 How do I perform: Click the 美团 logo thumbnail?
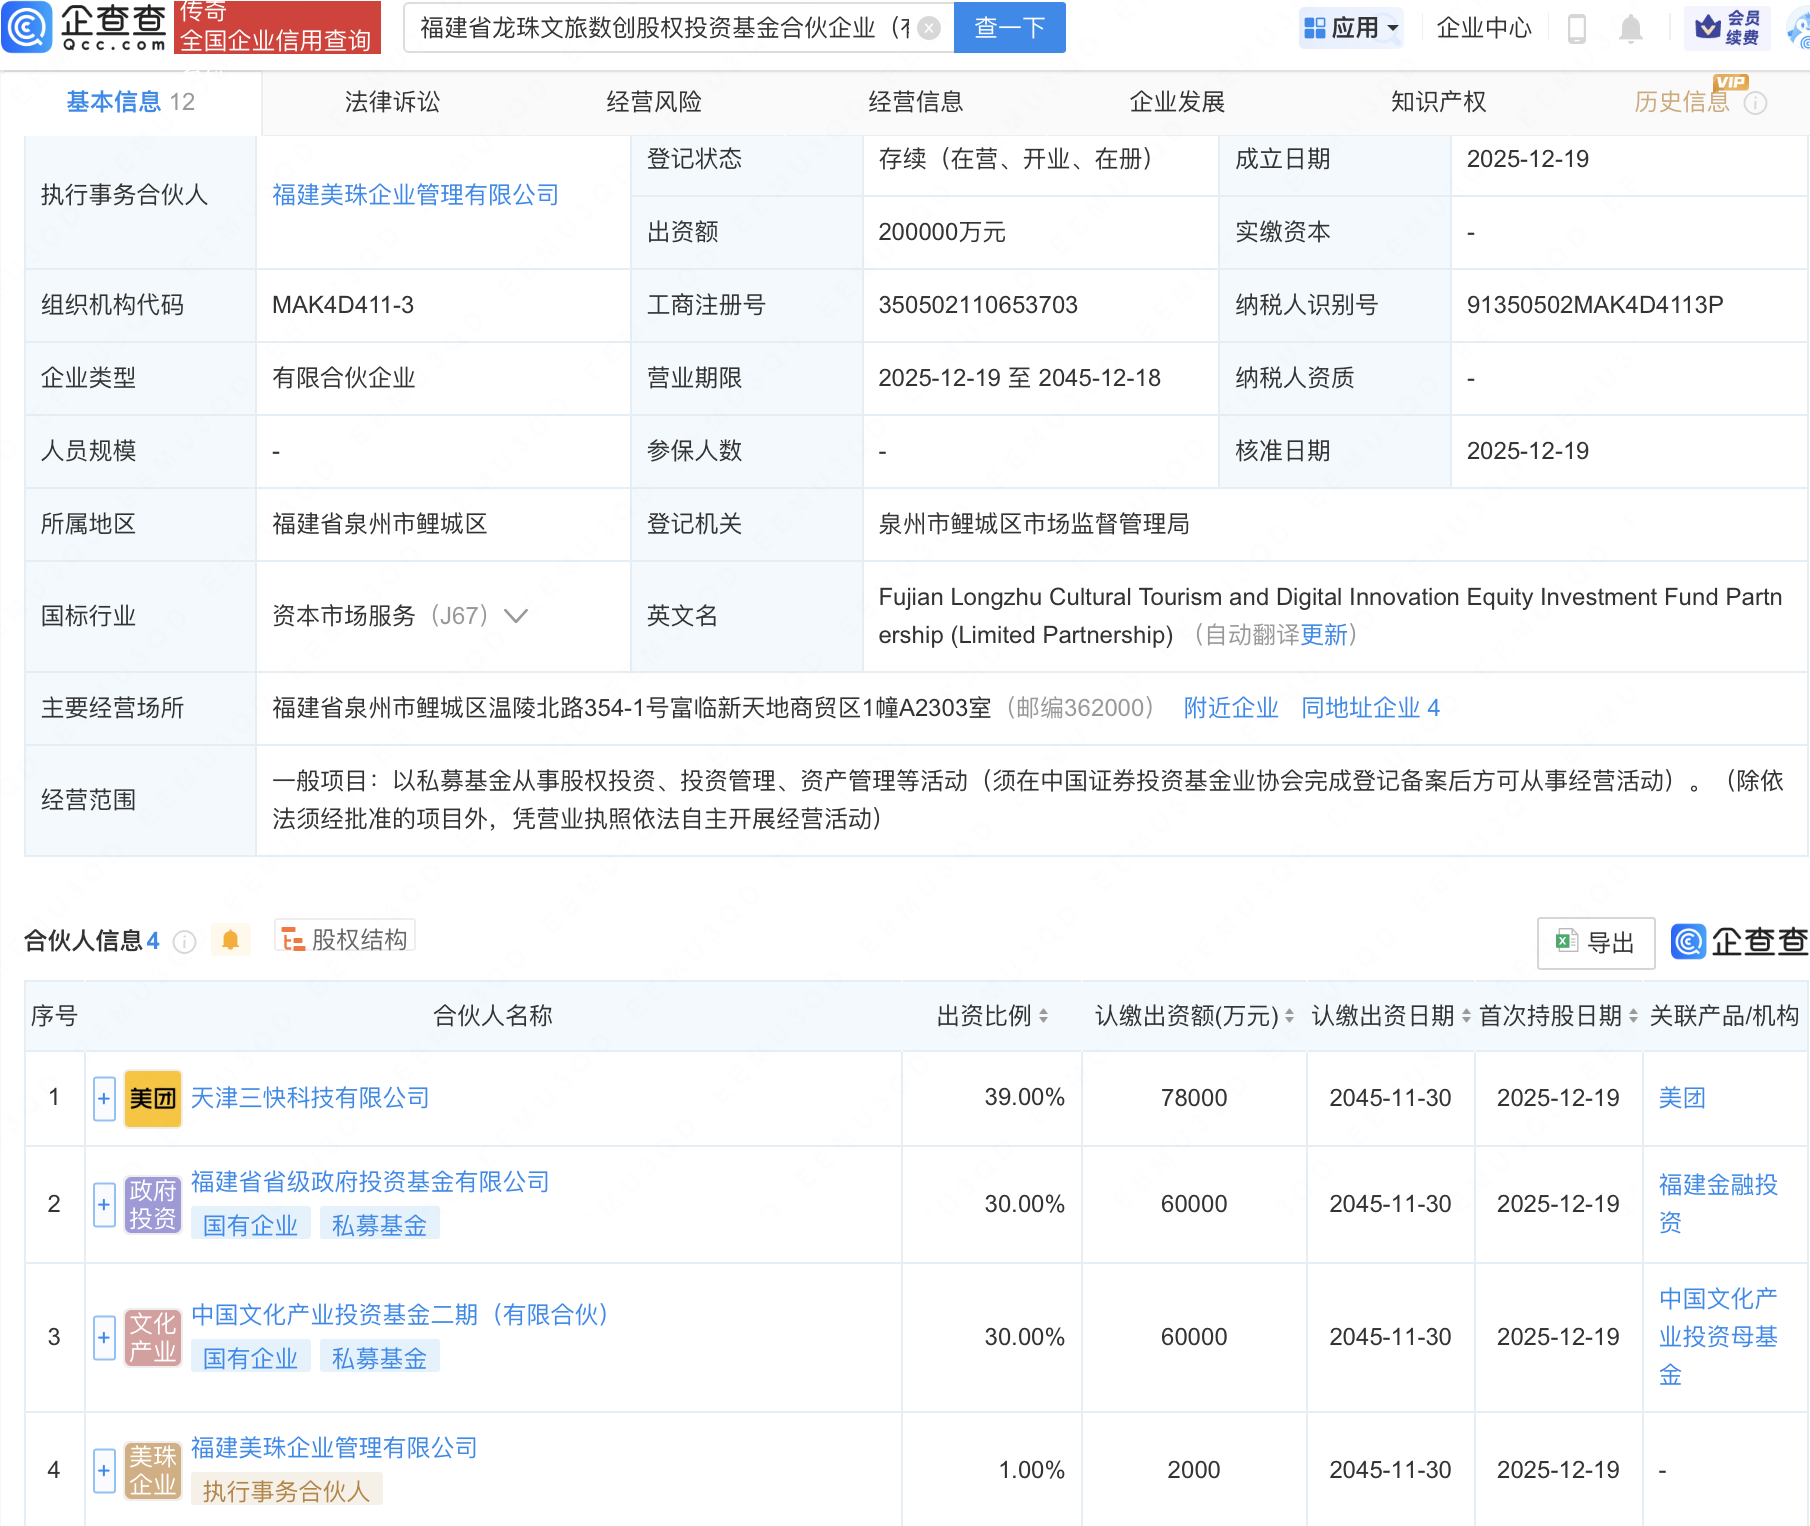point(152,1098)
